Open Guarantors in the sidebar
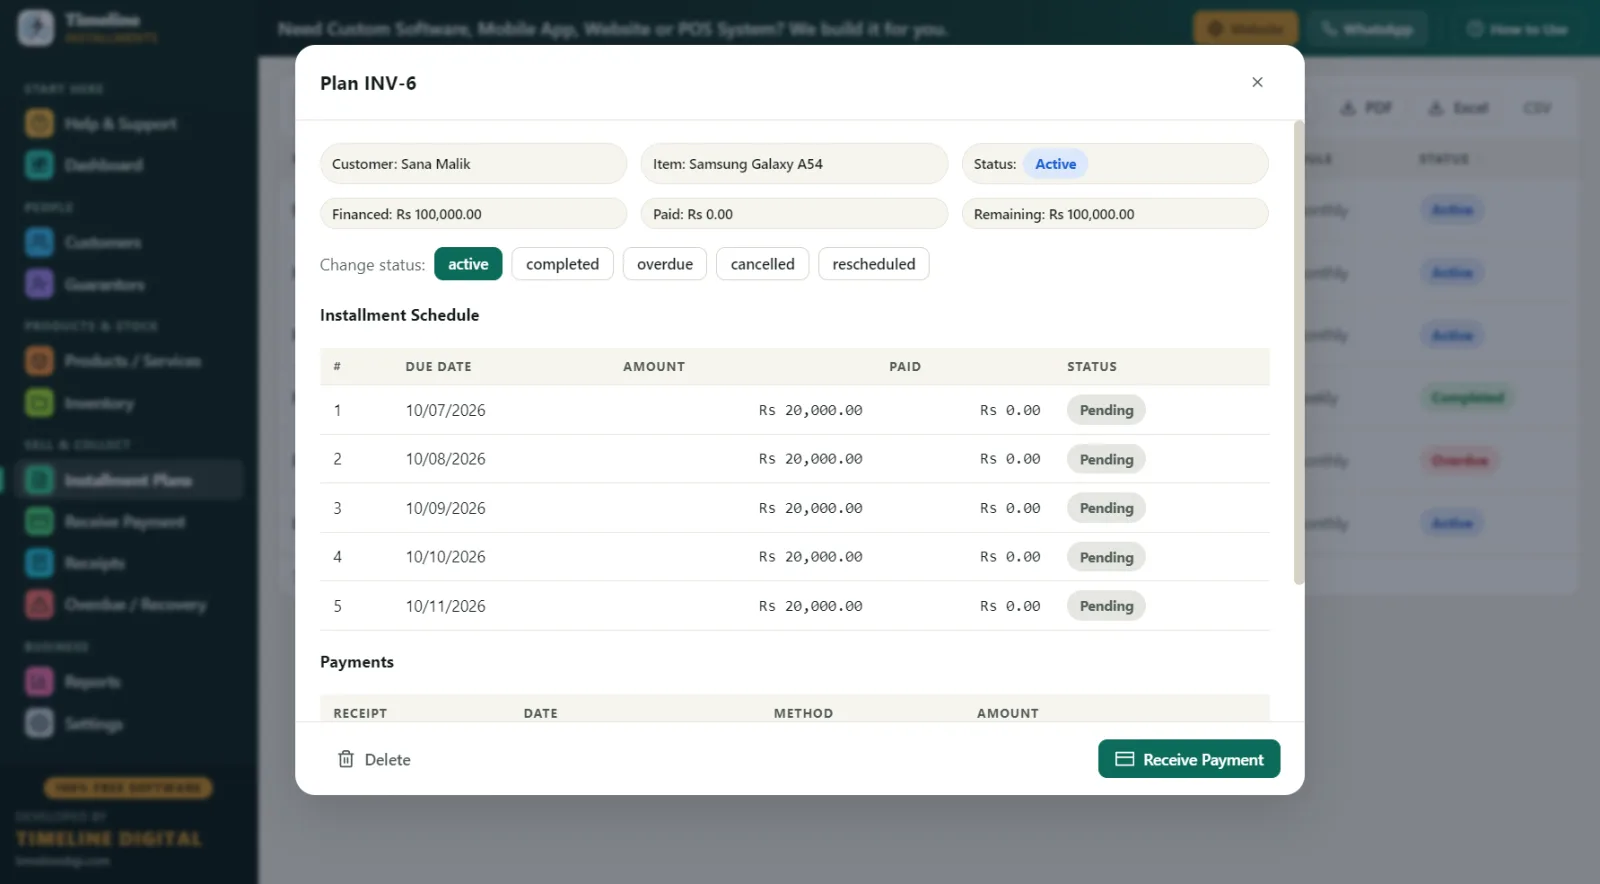Image resolution: width=1600 pixels, height=884 pixels. point(104,284)
